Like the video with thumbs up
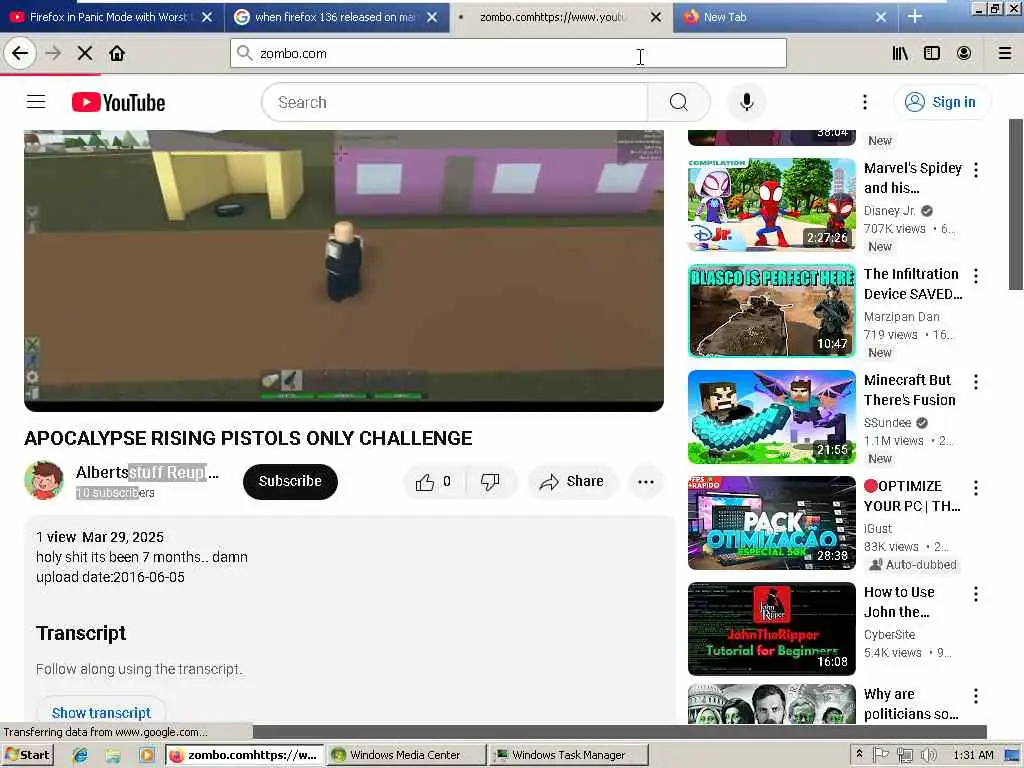Image resolution: width=1024 pixels, height=768 pixels. click(x=434, y=482)
